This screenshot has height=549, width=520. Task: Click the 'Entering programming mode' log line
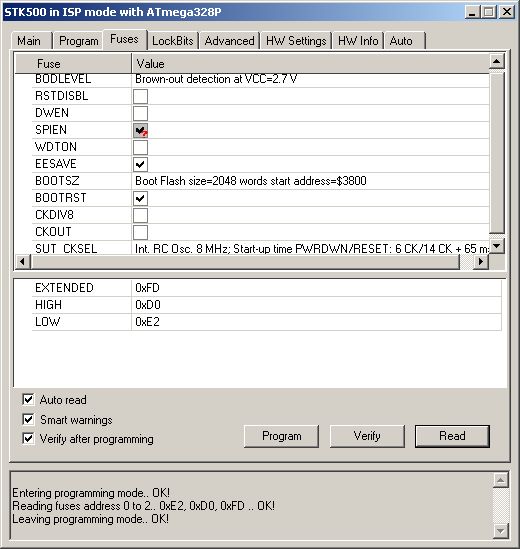coord(91,493)
